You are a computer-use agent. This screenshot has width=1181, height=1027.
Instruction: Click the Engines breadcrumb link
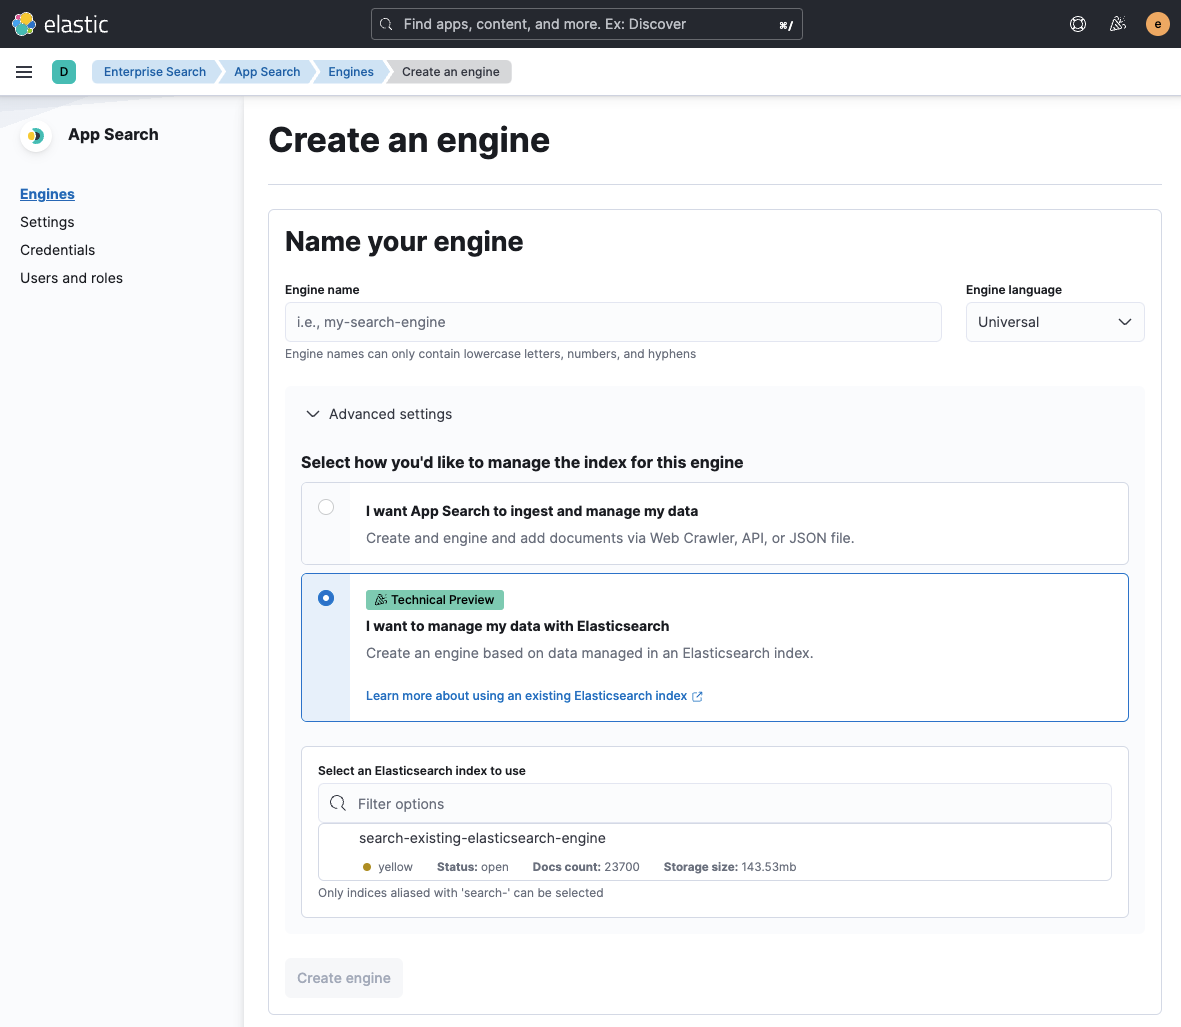click(350, 71)
